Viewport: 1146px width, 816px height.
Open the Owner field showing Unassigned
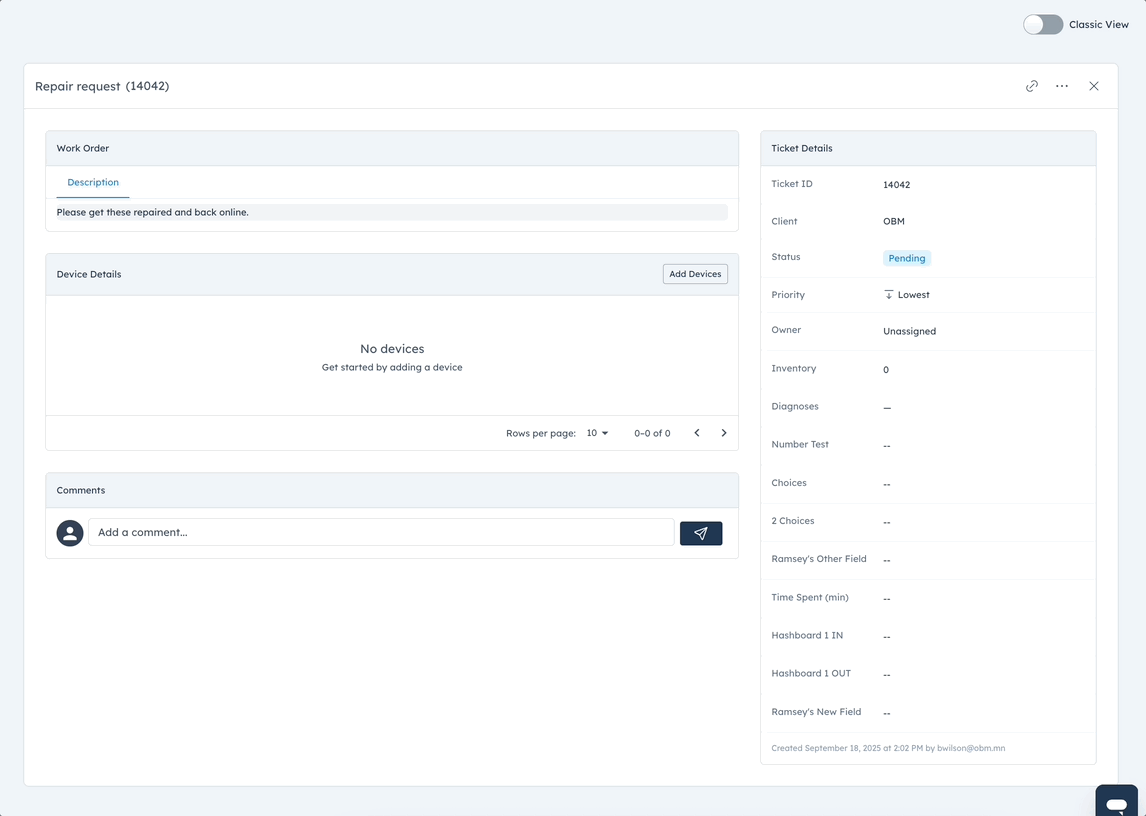909,331
